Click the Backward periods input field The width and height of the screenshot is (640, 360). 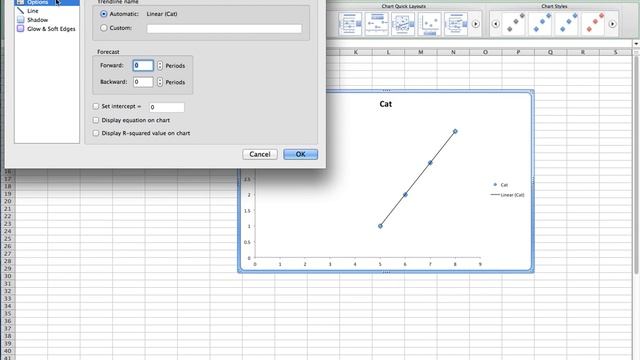143,82
